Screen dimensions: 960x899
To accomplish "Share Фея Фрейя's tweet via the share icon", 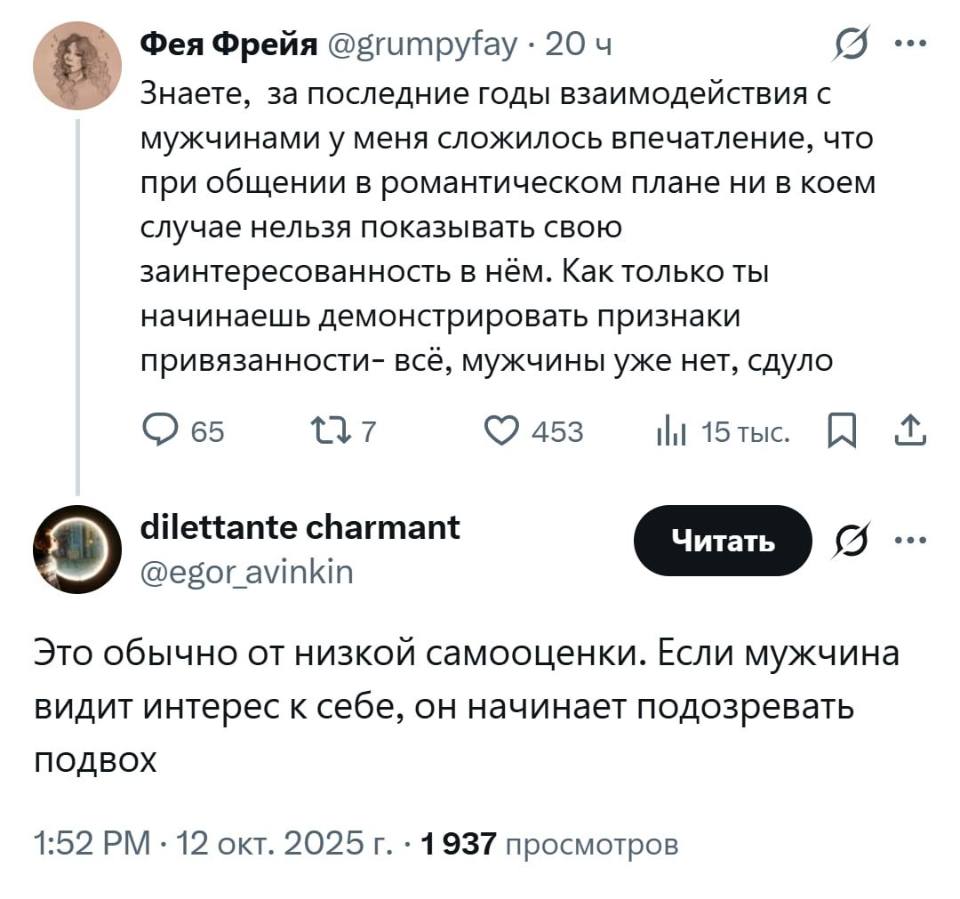I will point(908,431).
